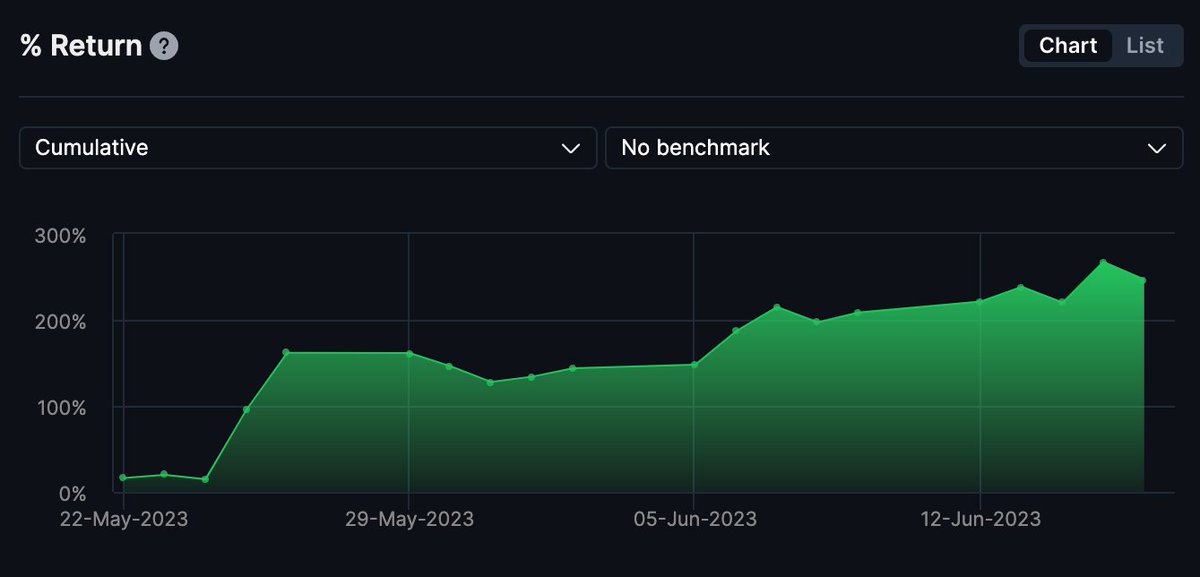
Task: Select the chart's highest peak data point
Action: click(x=1103, y=263)
